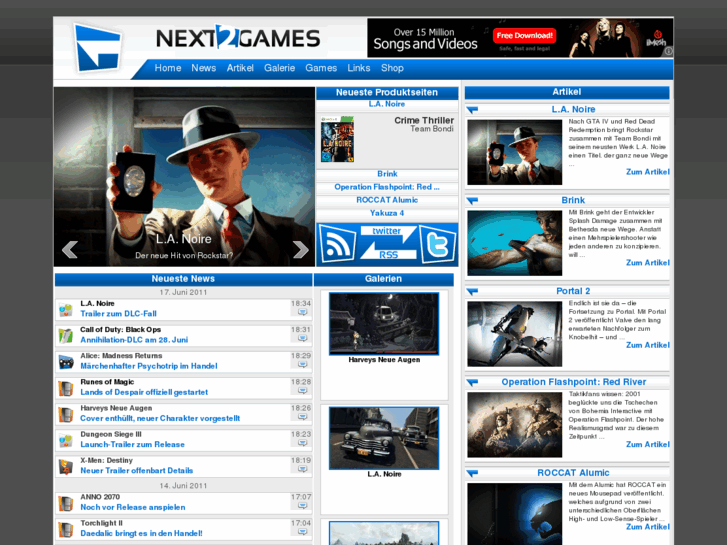Show previous slide with left arrow
727x545 pixels.
point(70,250)
